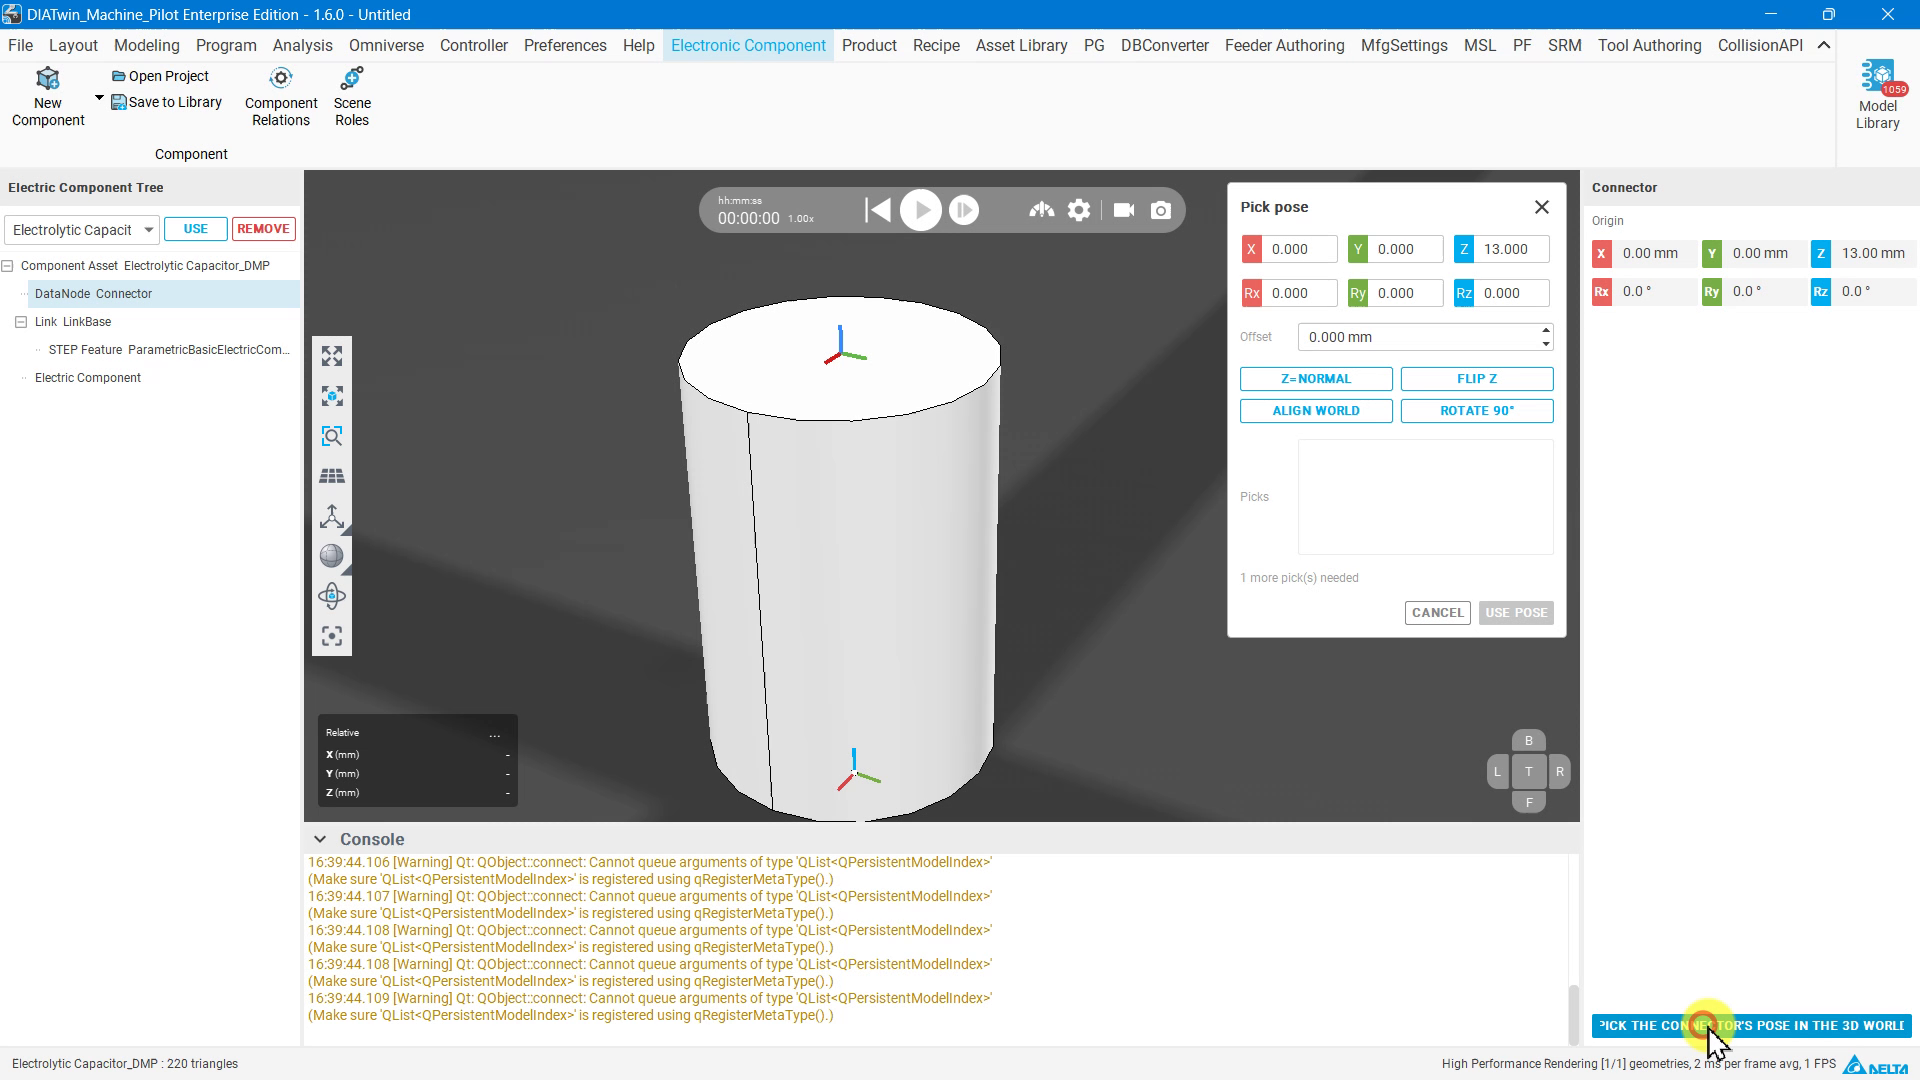Select the L face on view cube
The image size is (1920, 1080).
pos(1498,772)
